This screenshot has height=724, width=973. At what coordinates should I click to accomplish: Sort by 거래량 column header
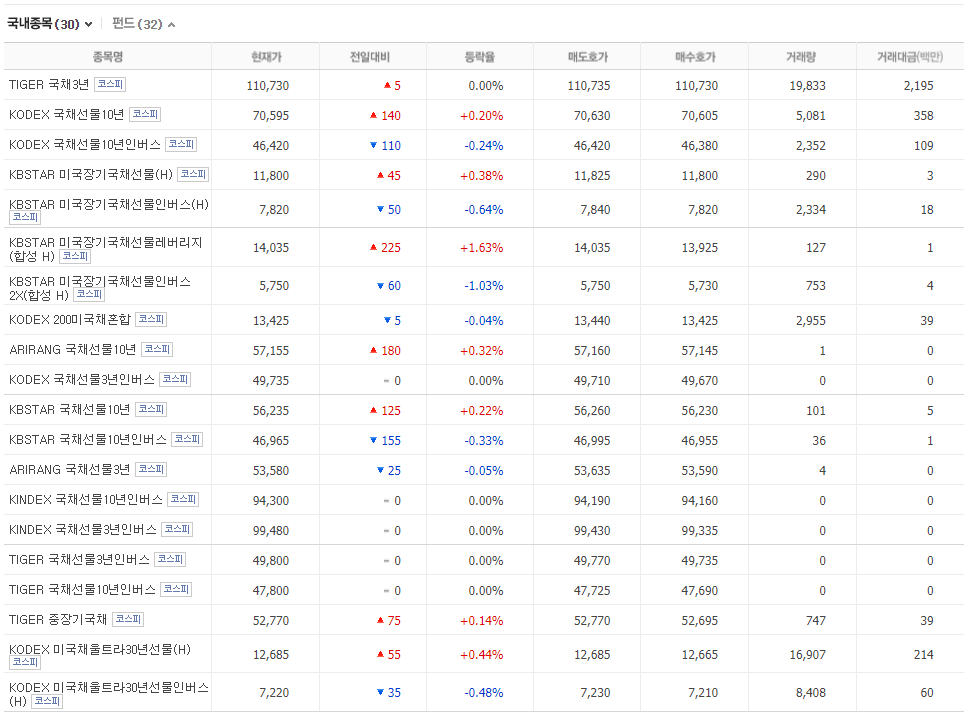click(x=800, y=57)
